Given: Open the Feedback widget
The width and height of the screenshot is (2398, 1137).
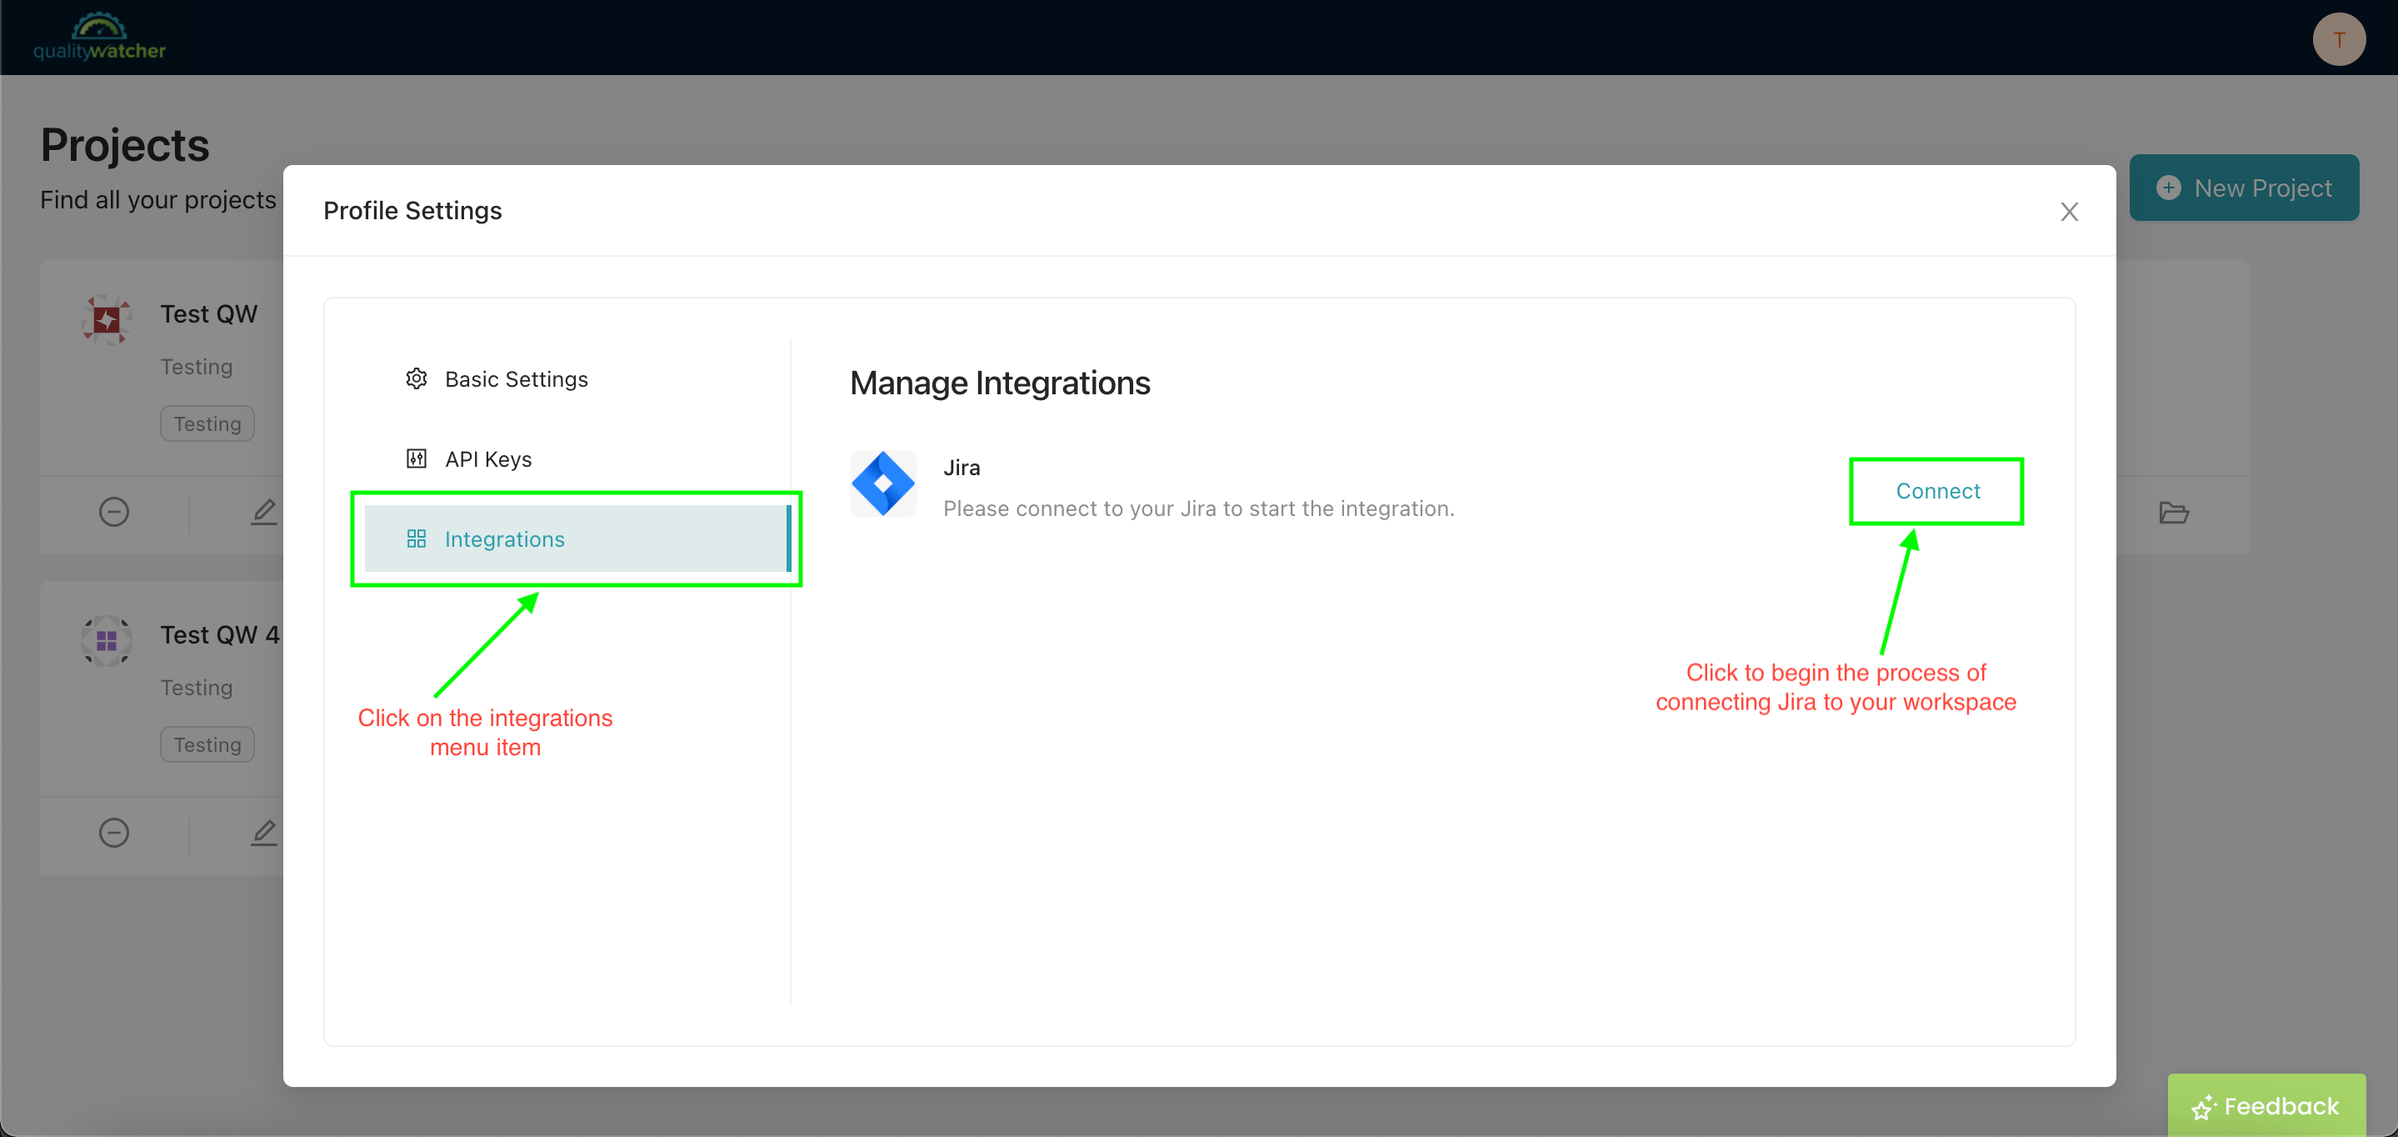Looking at the screenshot, I should tap(2266, 1105).
